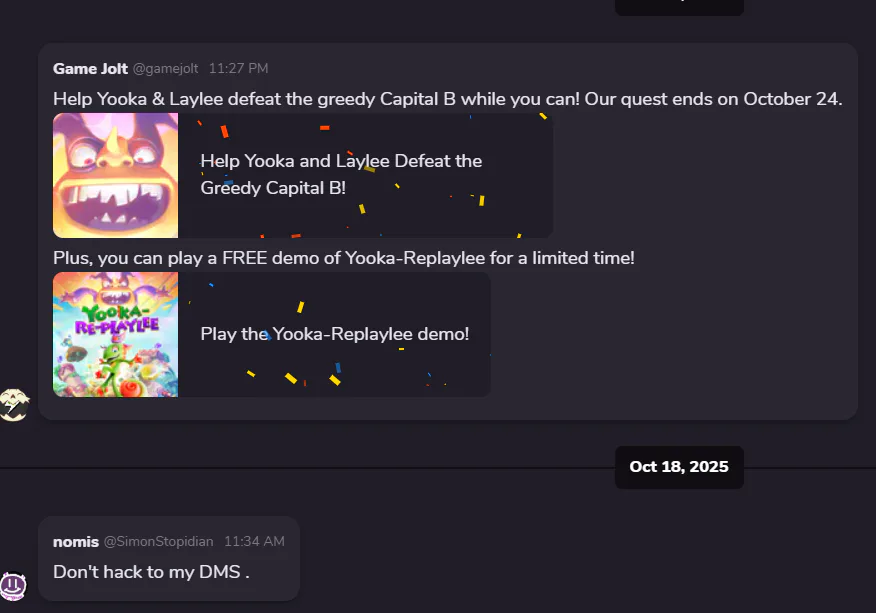
Task: Open the "Defeat the Greedy Capital B" link
Action: (341, 174)
